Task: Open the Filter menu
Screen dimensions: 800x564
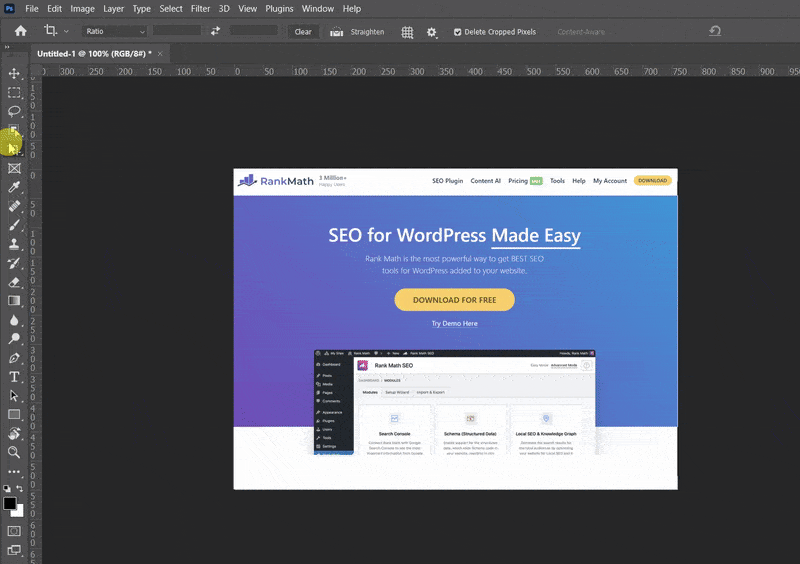Action: [x=201, y=9]
